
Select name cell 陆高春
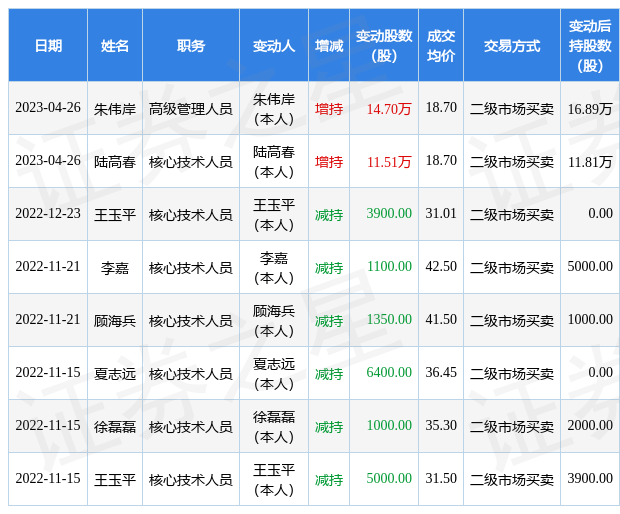pos(115,162)
